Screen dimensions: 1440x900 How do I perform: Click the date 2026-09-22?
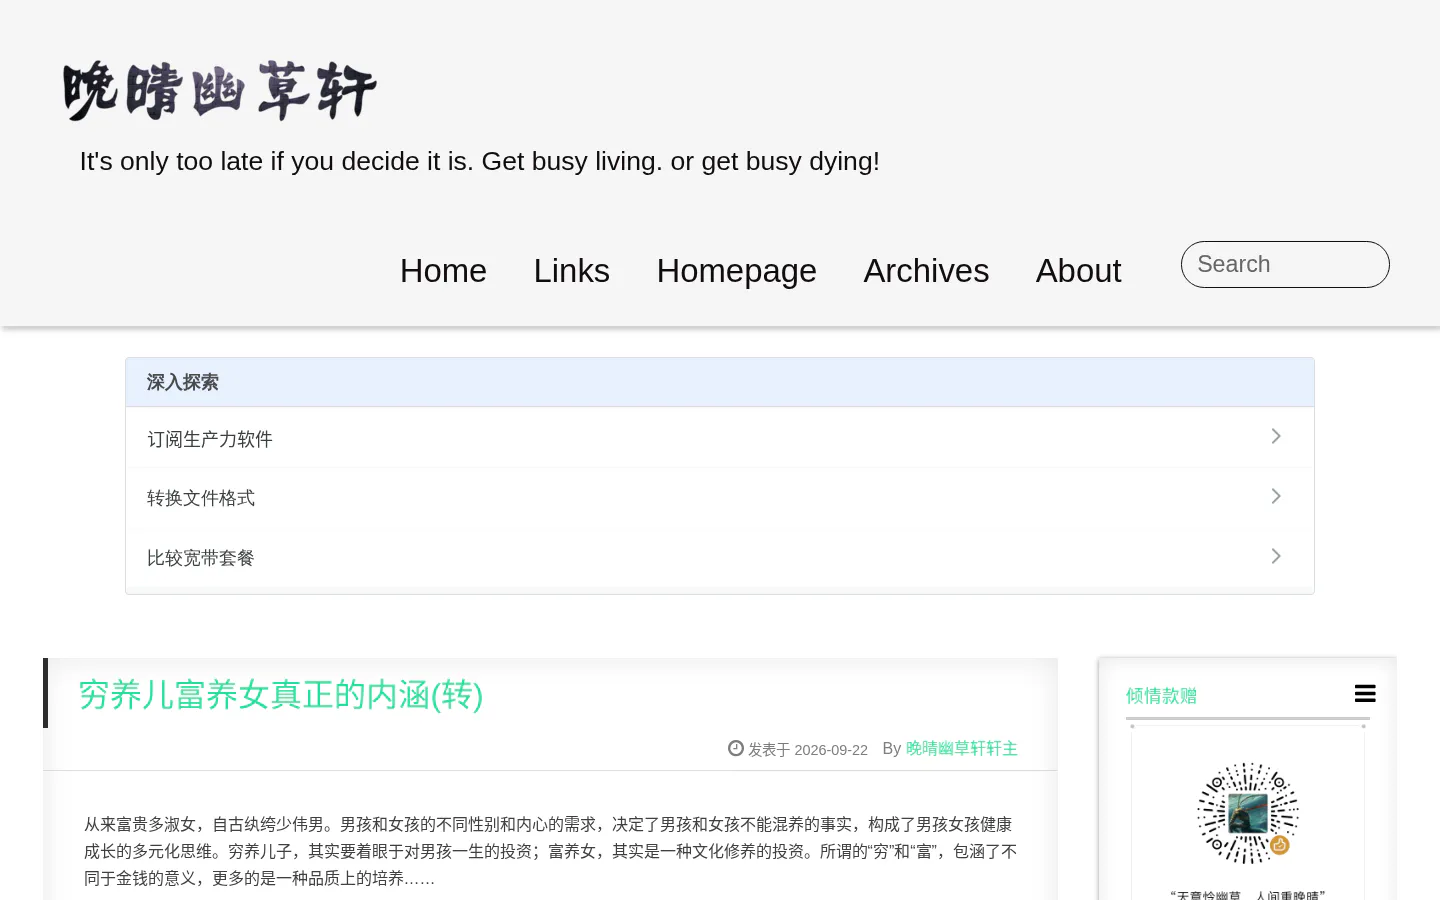pyautogui.click(x=831, y=750)
